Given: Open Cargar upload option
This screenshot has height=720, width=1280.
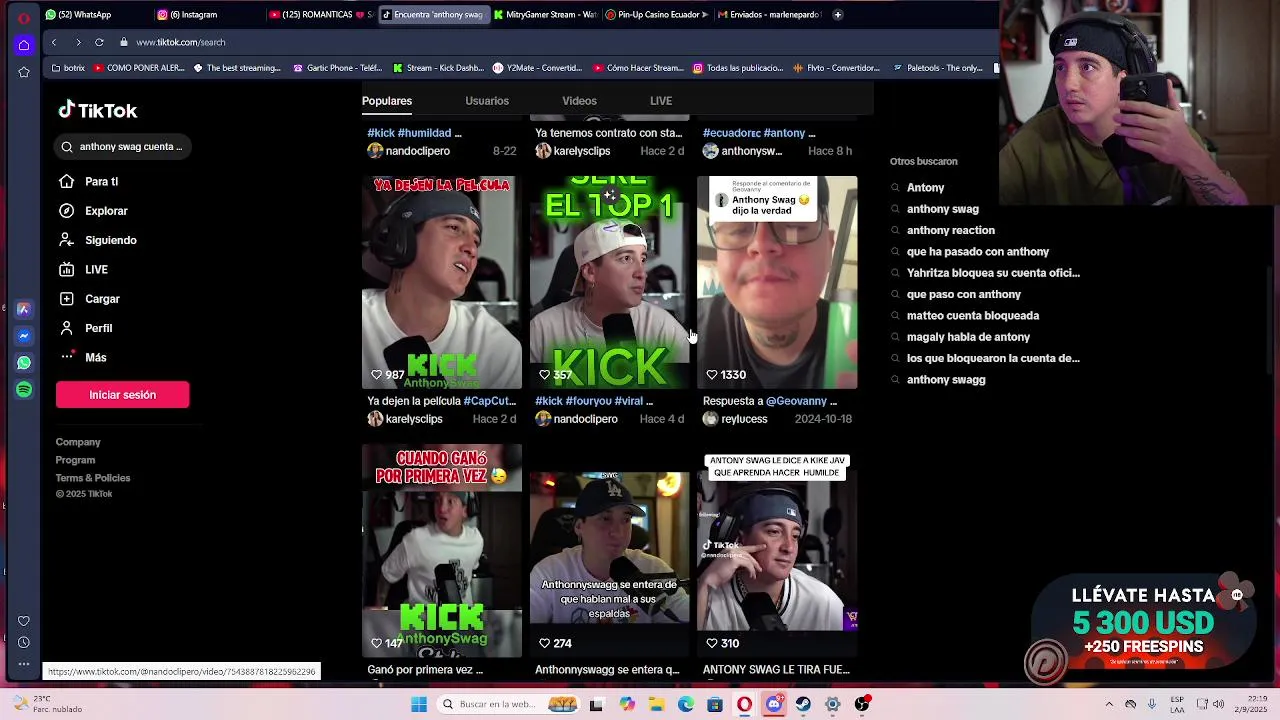Looking at the screenshot, I should (90, 299).
